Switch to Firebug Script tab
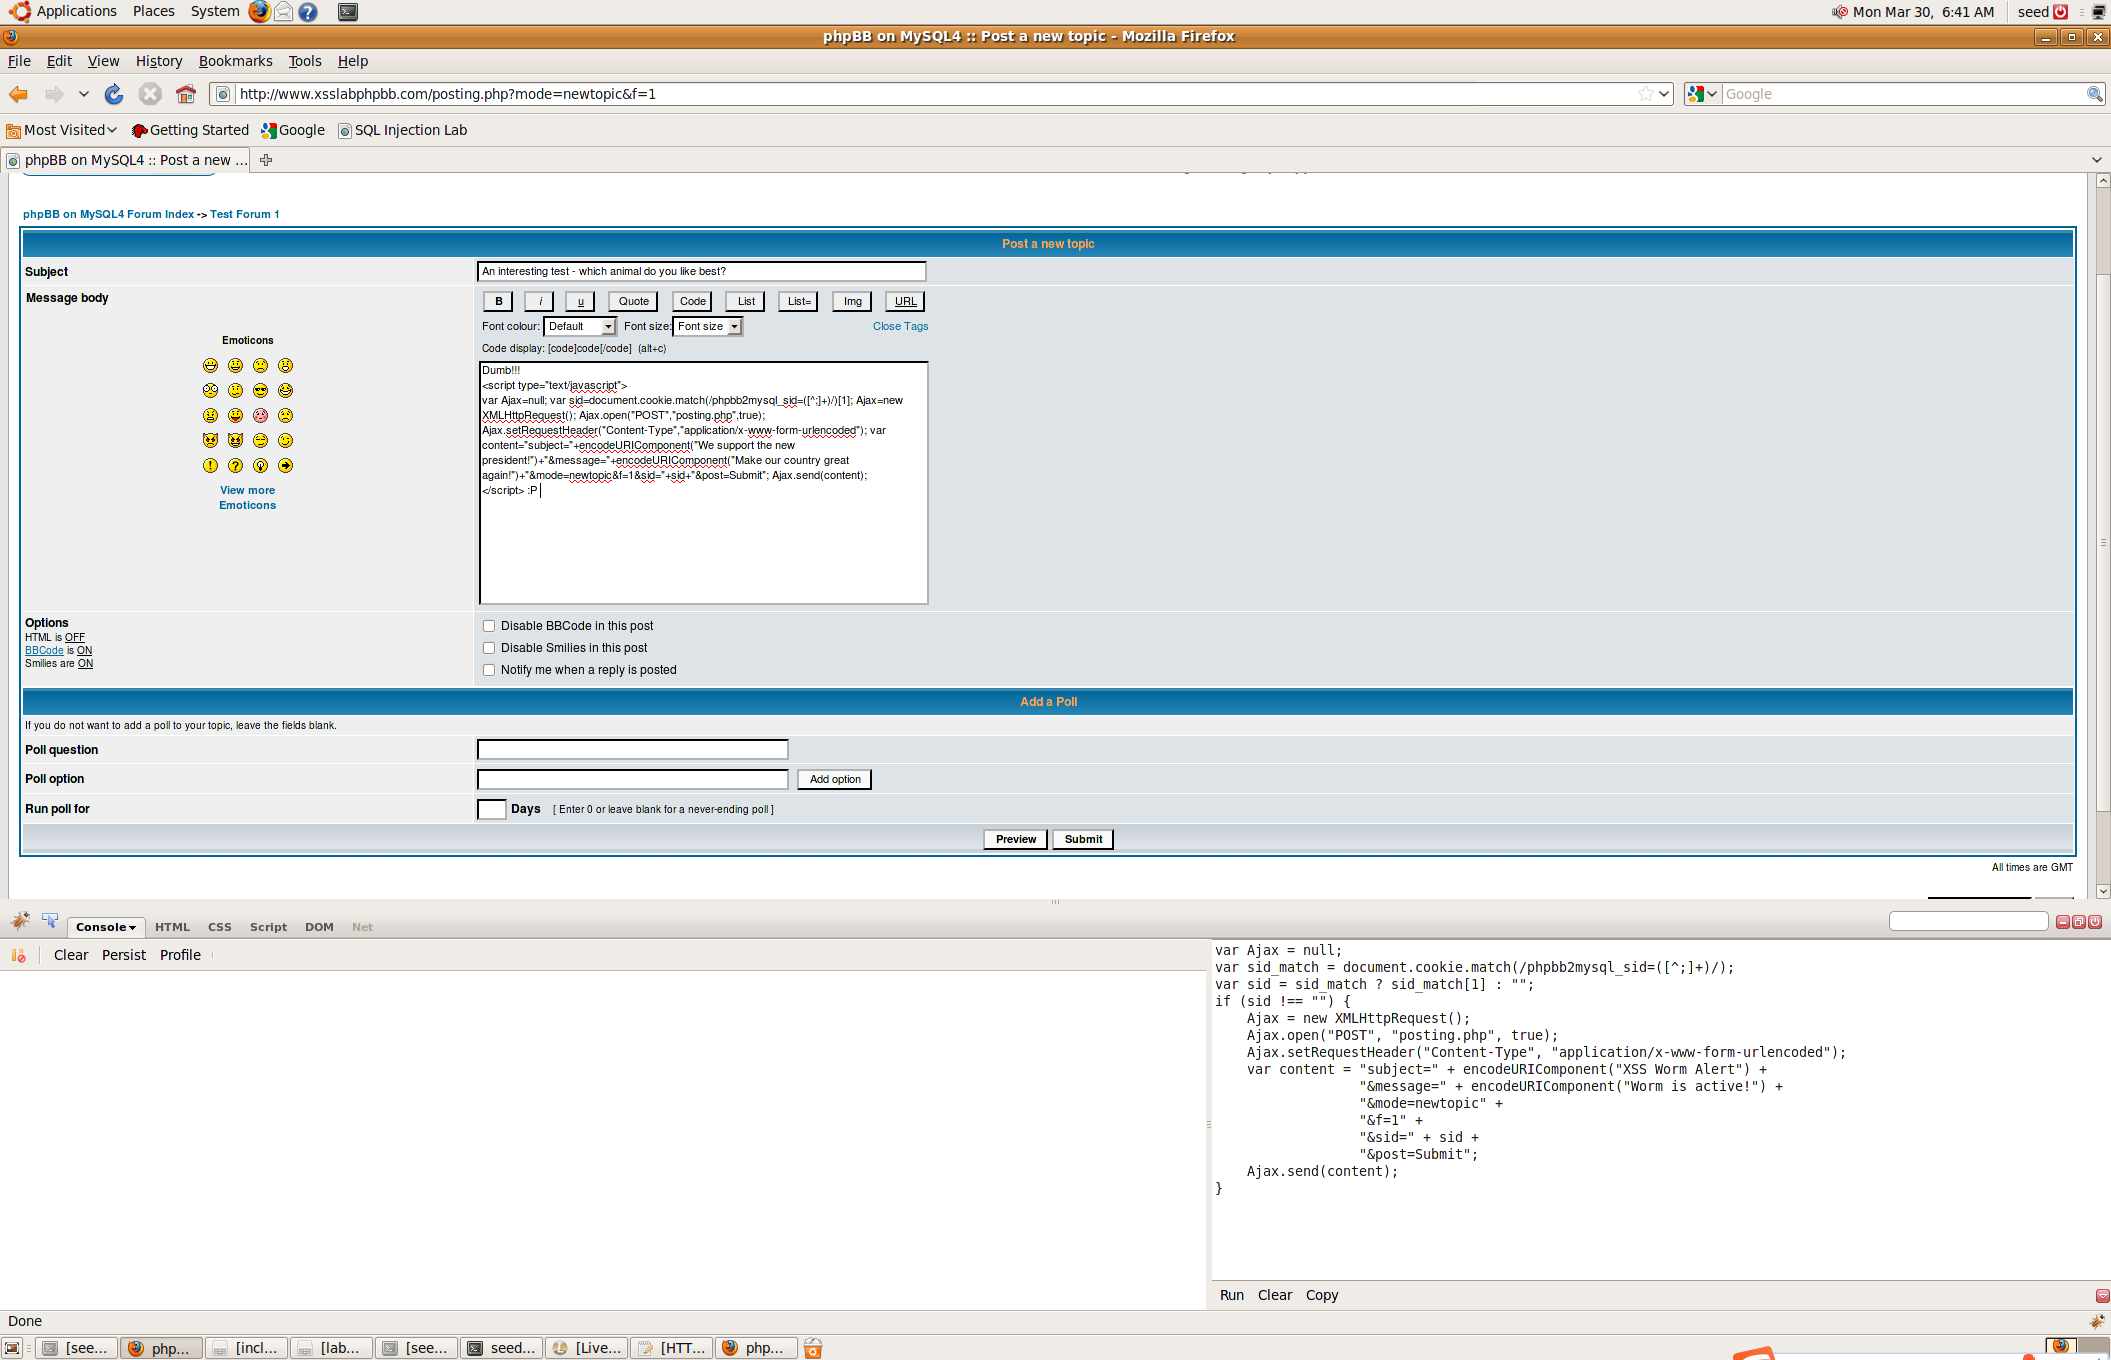Image resolution: width=2111 pixels, height=1360 pixels. 268,927
